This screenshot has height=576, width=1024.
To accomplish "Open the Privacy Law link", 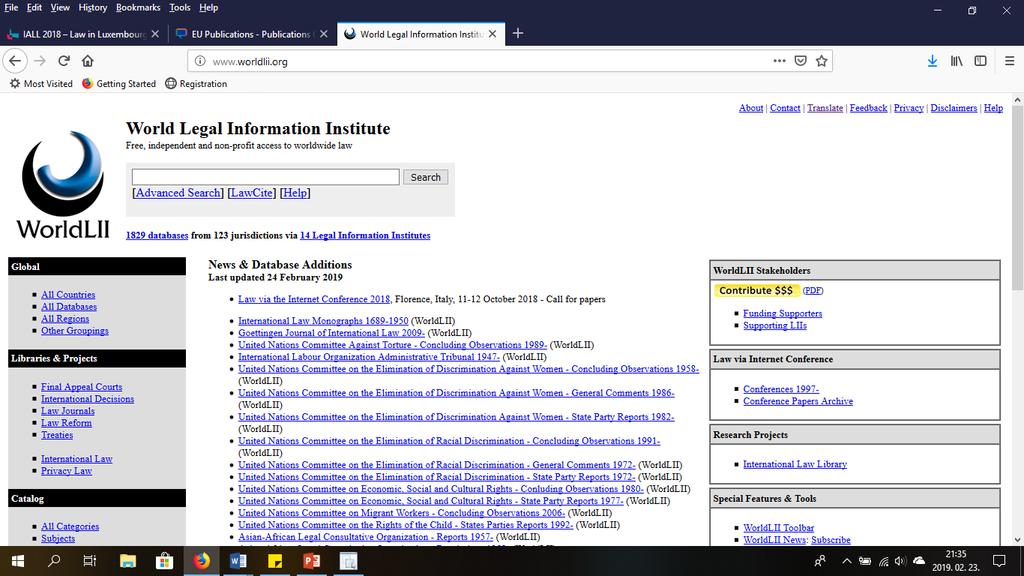I will [x=67, y=471].
